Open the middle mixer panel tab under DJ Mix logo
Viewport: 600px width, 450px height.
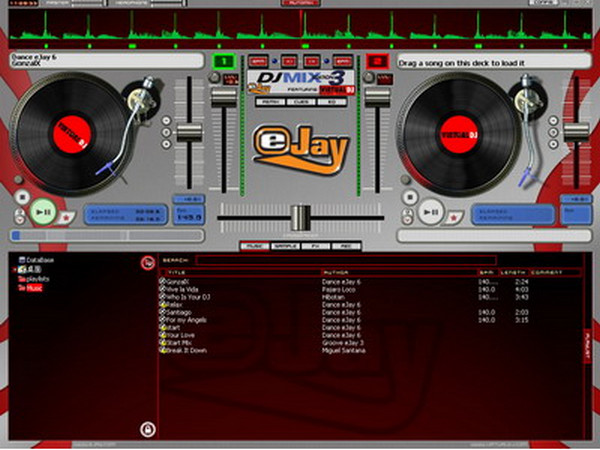click(x=301, y=102)
